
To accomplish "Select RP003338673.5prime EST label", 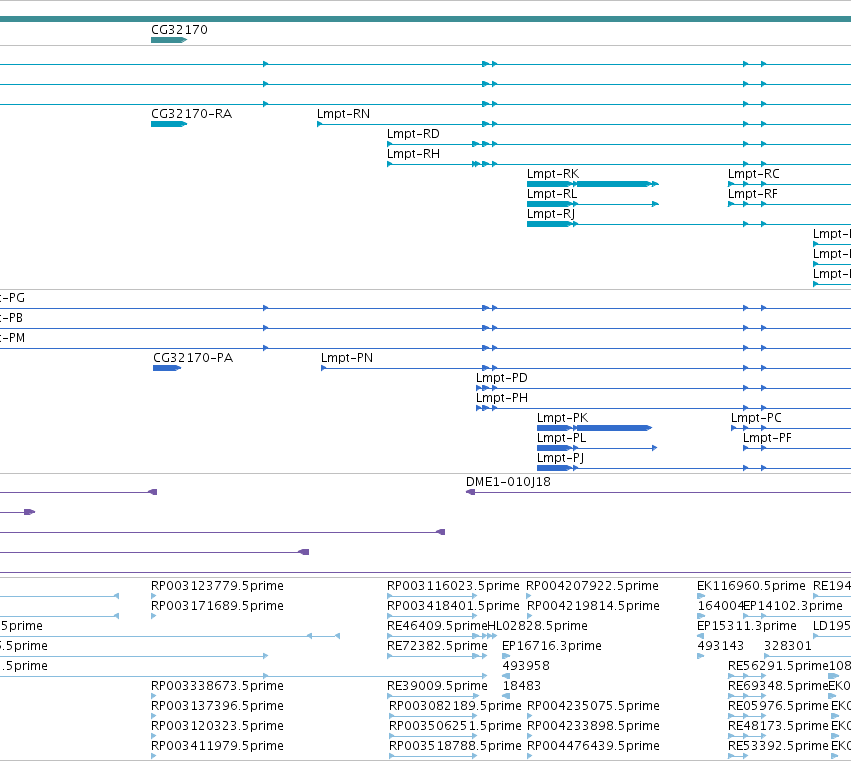I will click(217, 686).
